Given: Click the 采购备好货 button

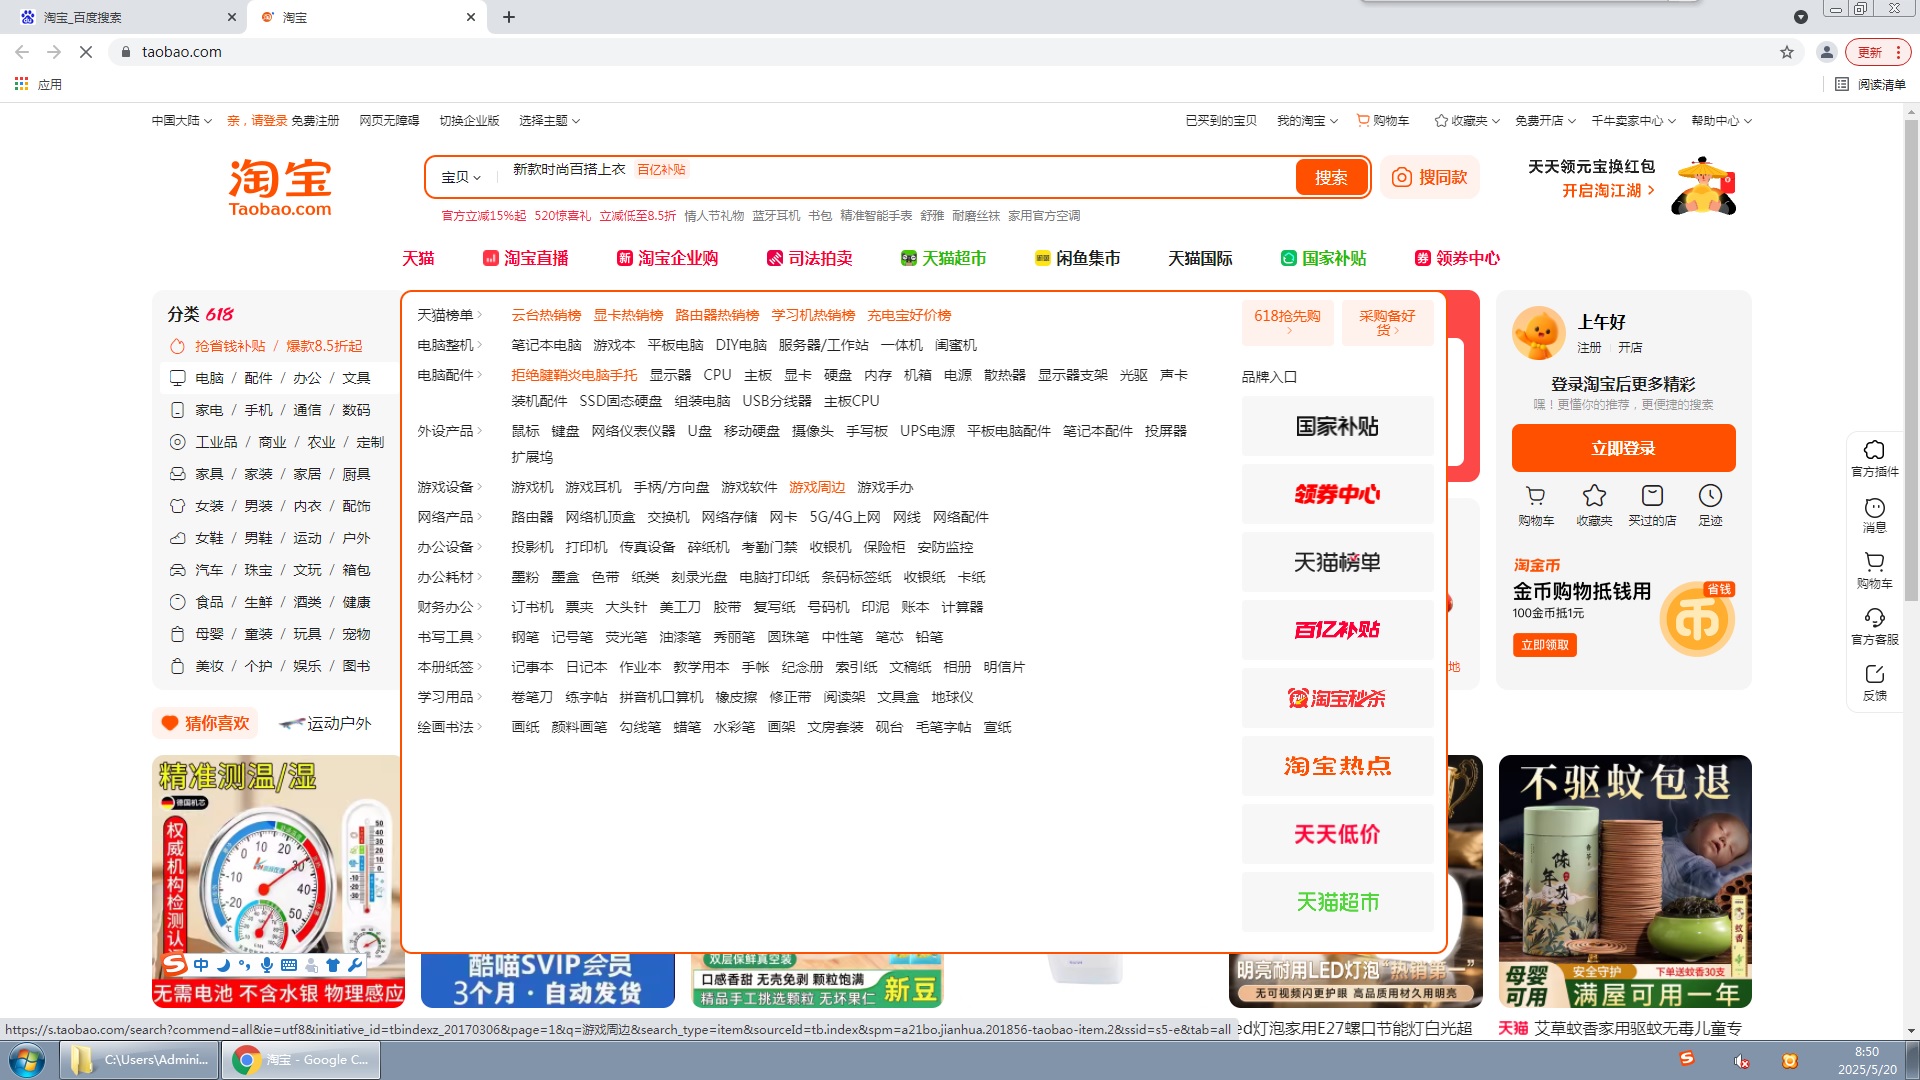Looking at the screenshot, I should pos(1387,322).
